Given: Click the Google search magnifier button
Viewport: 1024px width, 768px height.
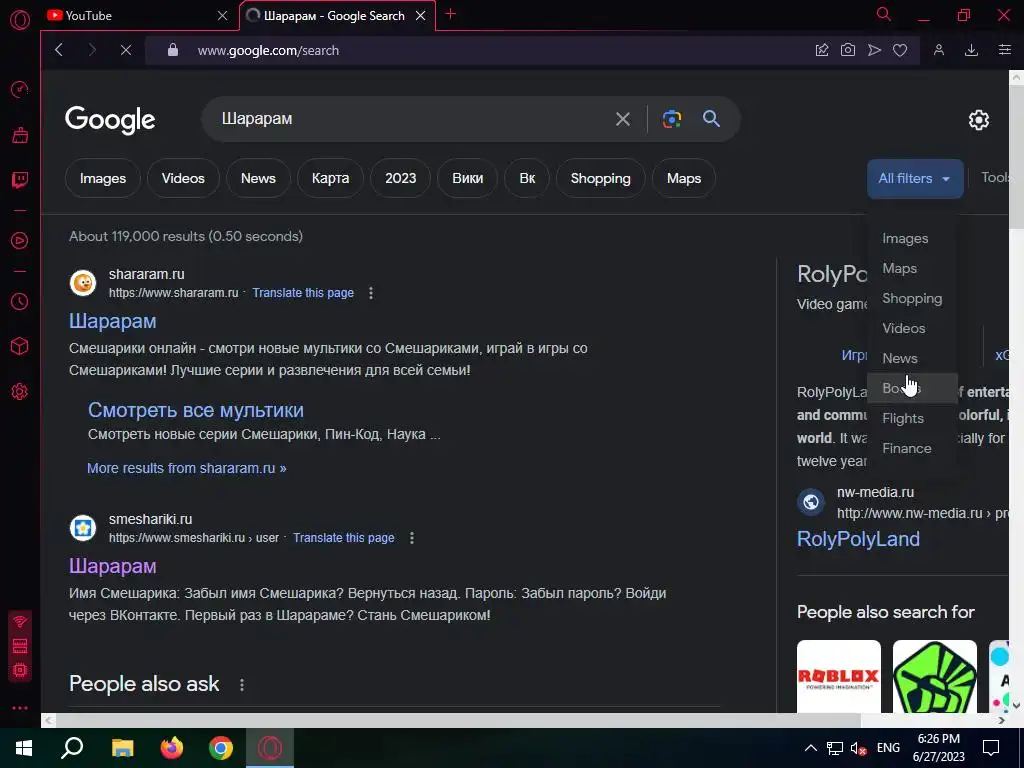Looking at the screenshot, I should pos(711,119).
